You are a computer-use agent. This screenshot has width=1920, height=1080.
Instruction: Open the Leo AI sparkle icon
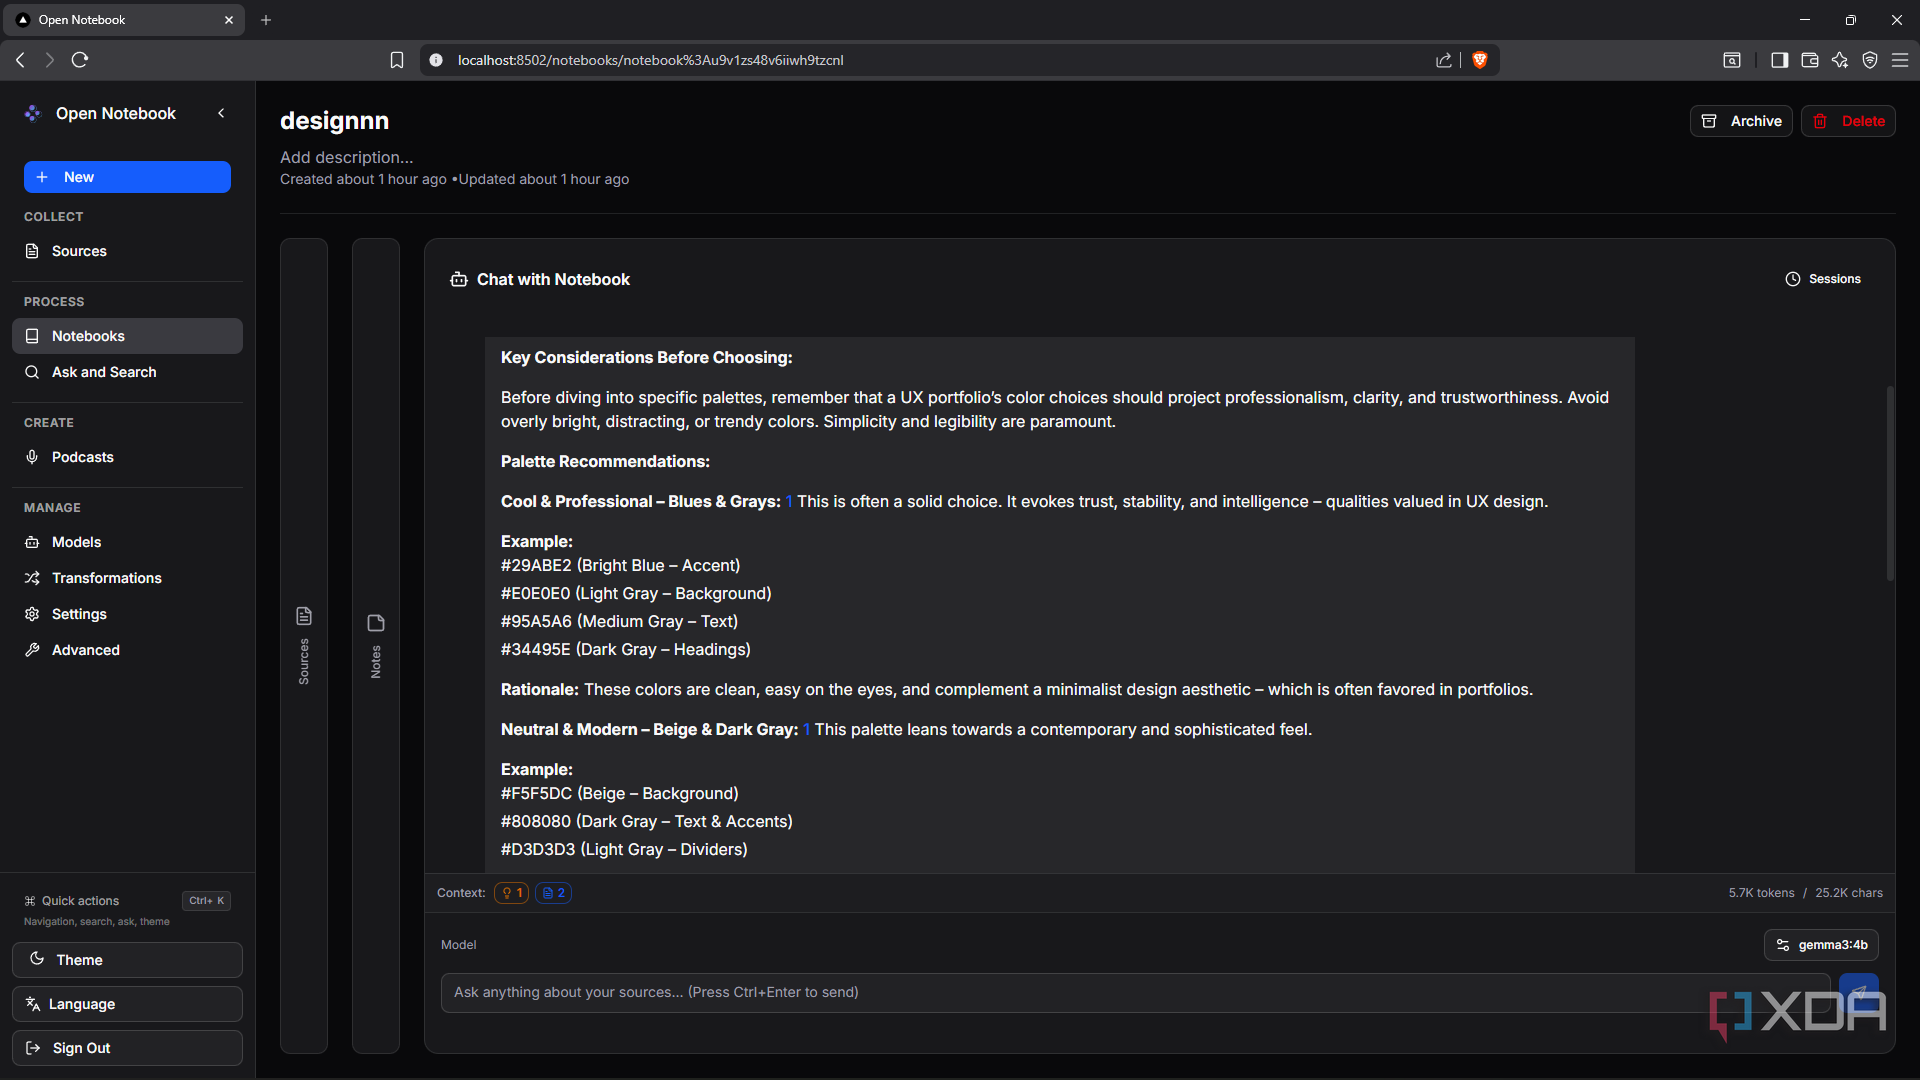1839,60
